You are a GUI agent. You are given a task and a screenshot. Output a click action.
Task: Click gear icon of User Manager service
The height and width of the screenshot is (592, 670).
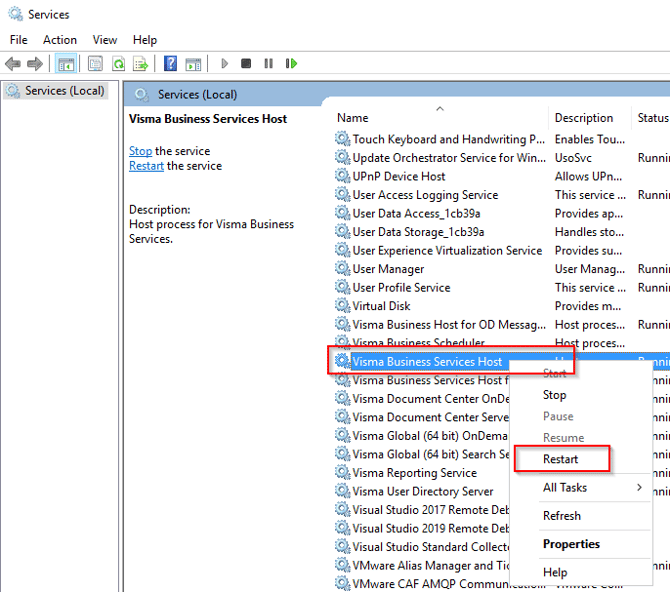(x=342, y=268)
